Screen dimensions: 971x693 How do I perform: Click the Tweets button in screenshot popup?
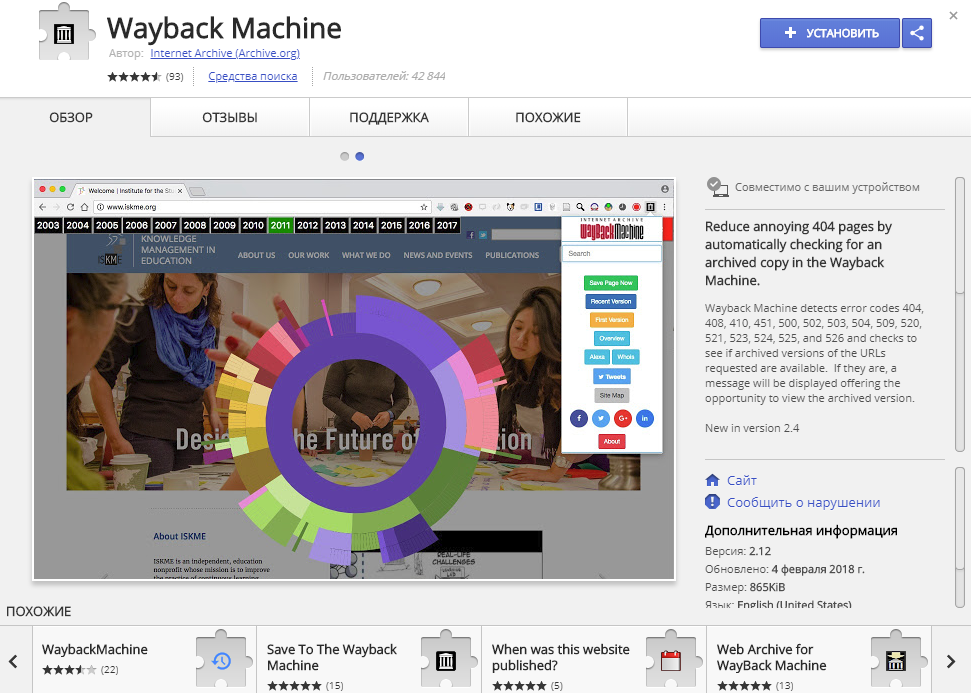tap(612, 377)
